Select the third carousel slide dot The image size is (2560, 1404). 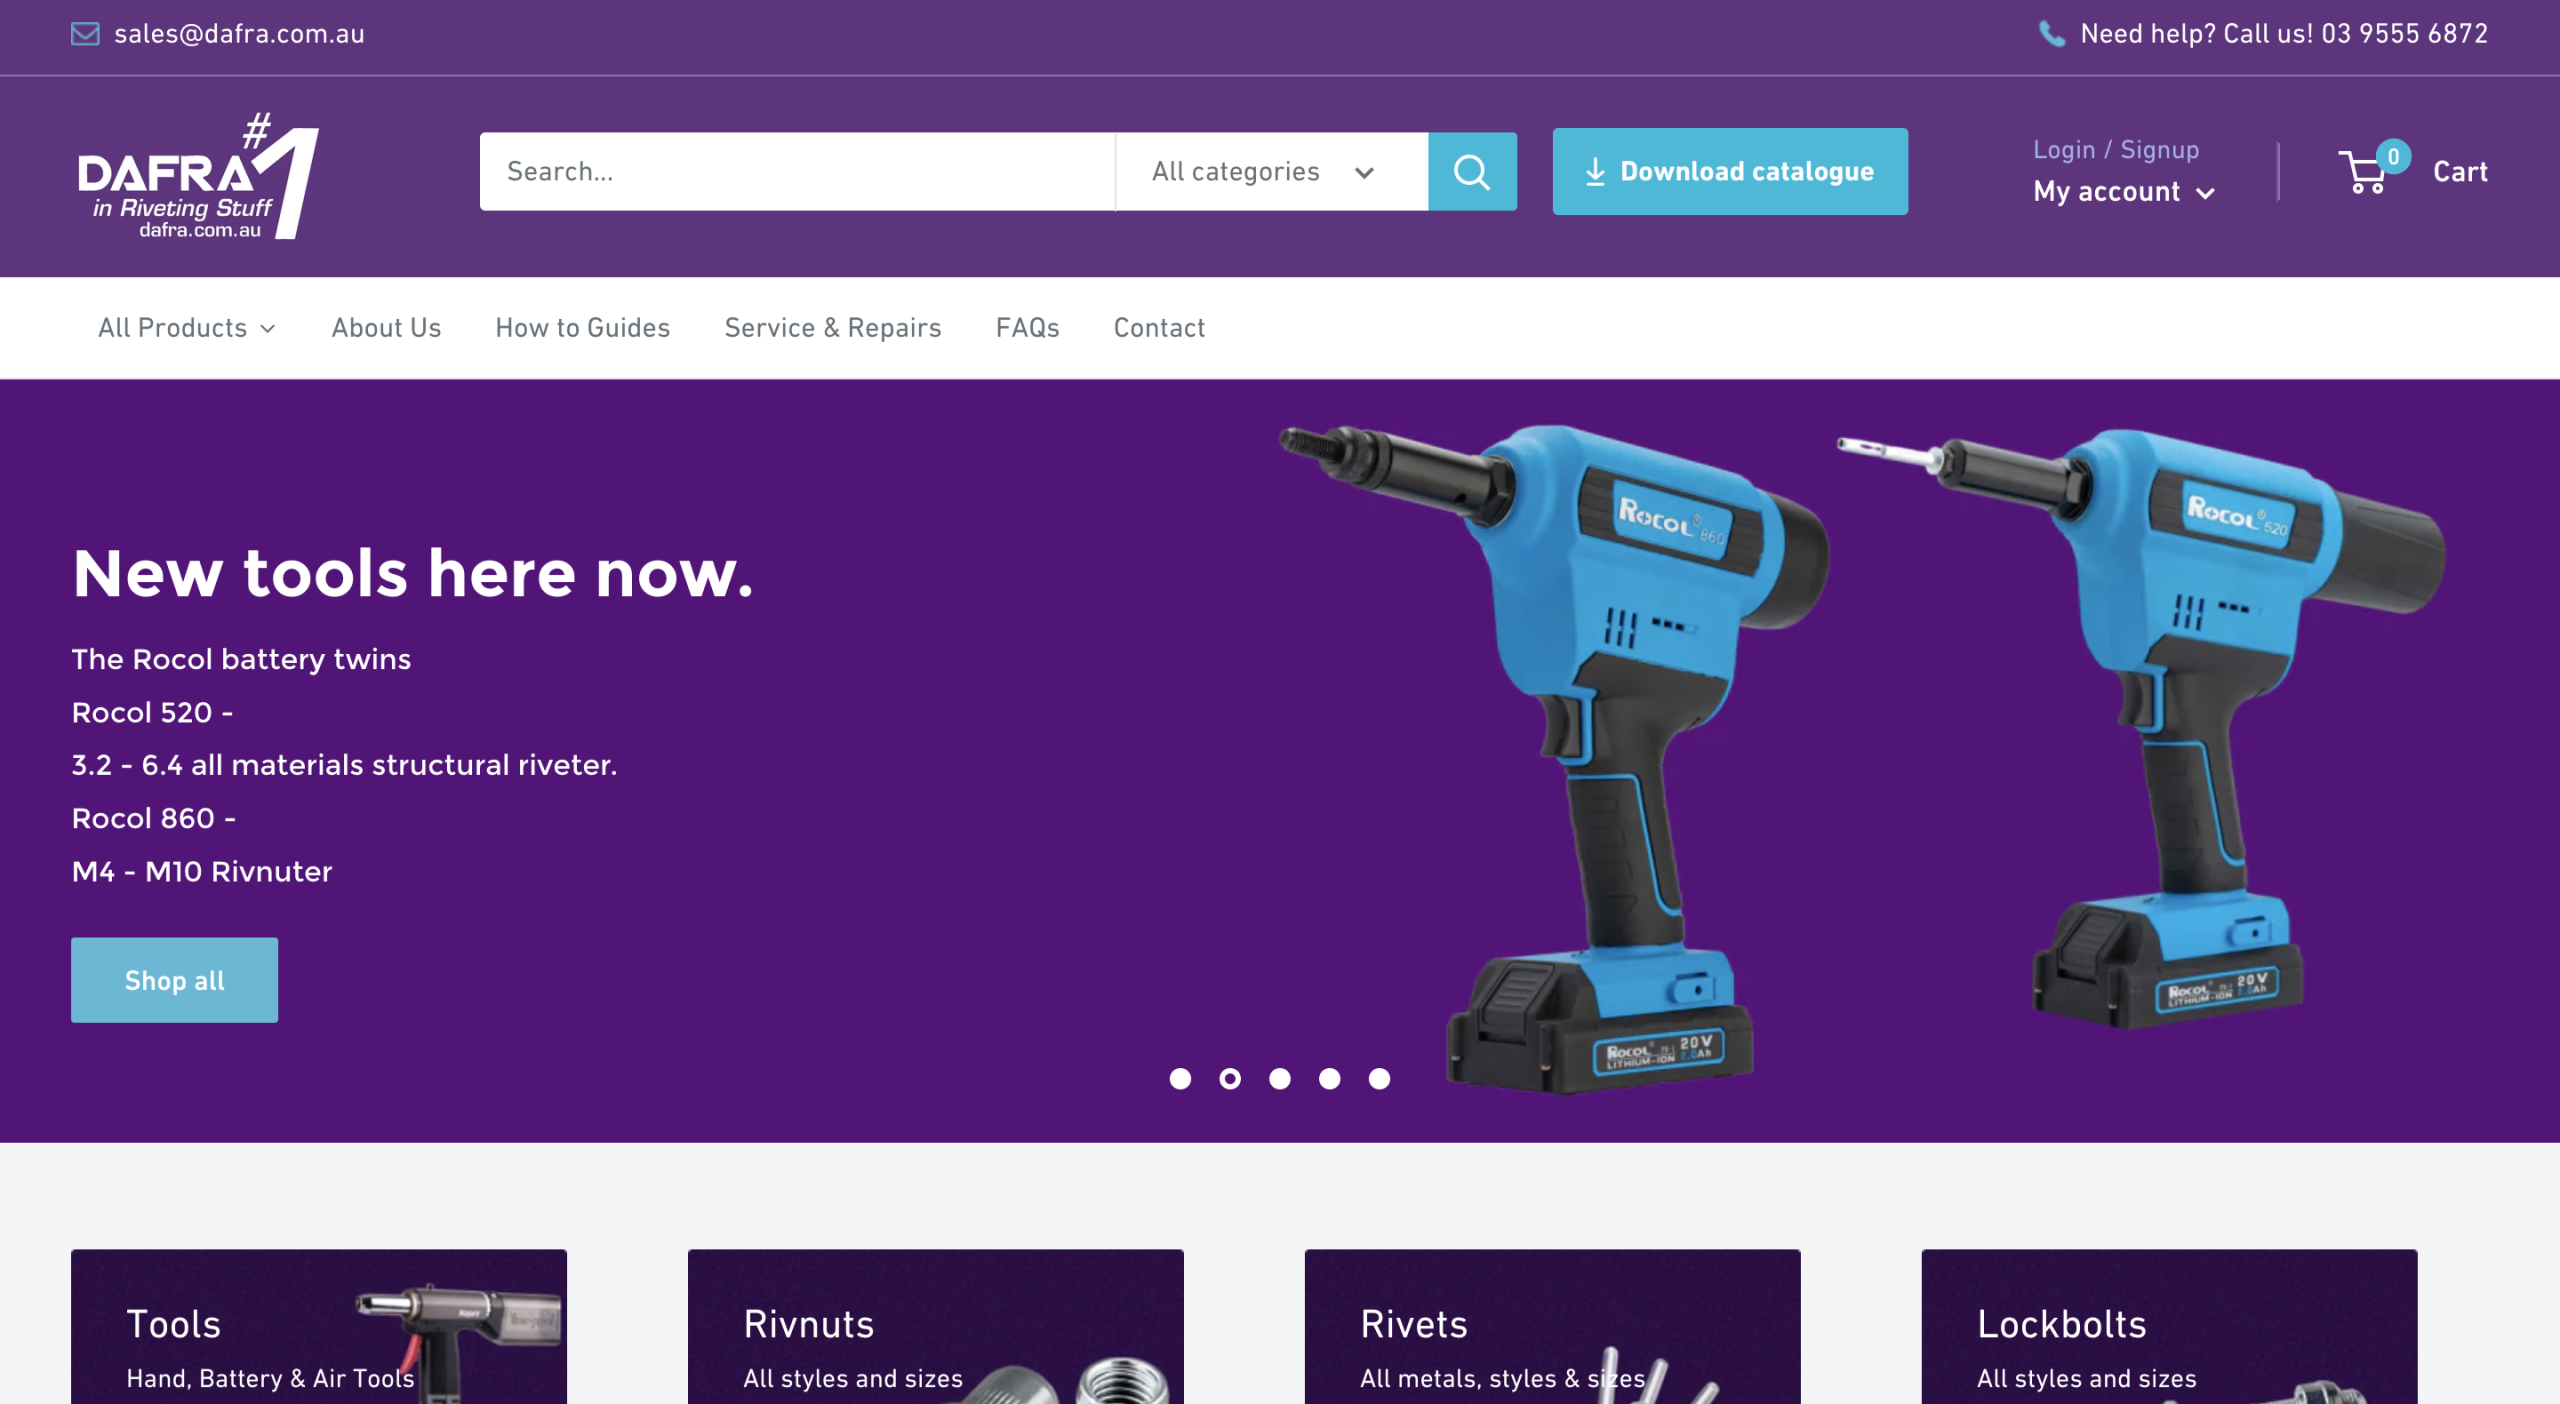point(1279,1079)
